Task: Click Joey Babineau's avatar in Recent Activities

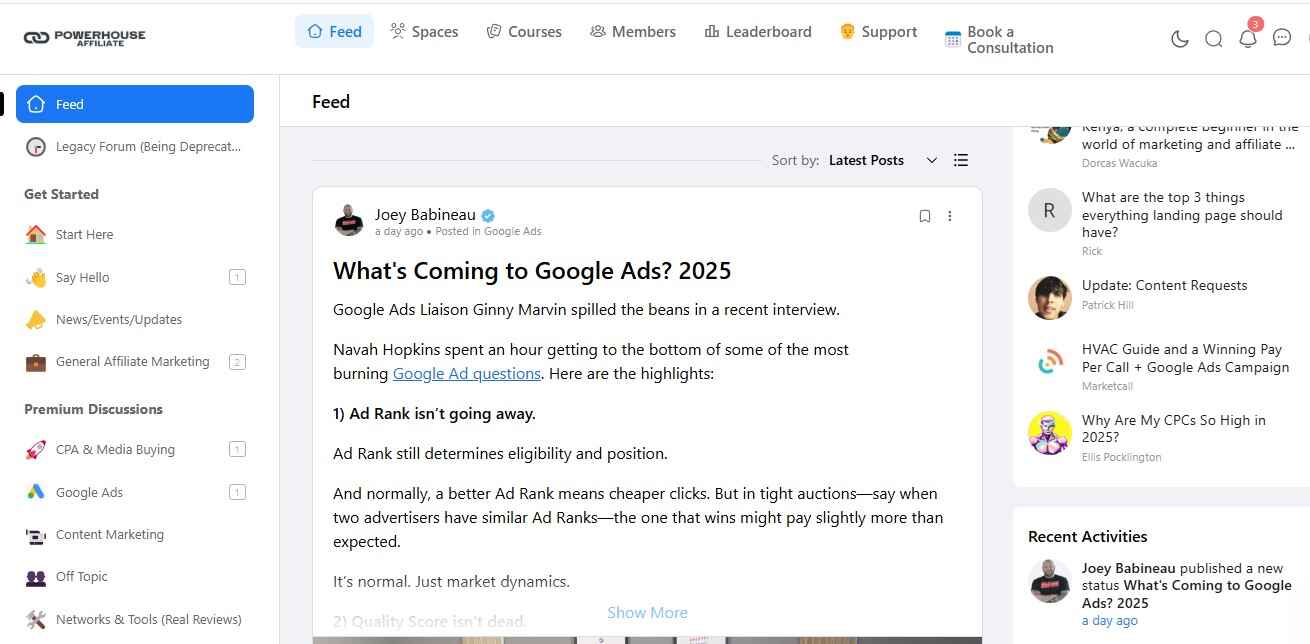Action: 1049,581
